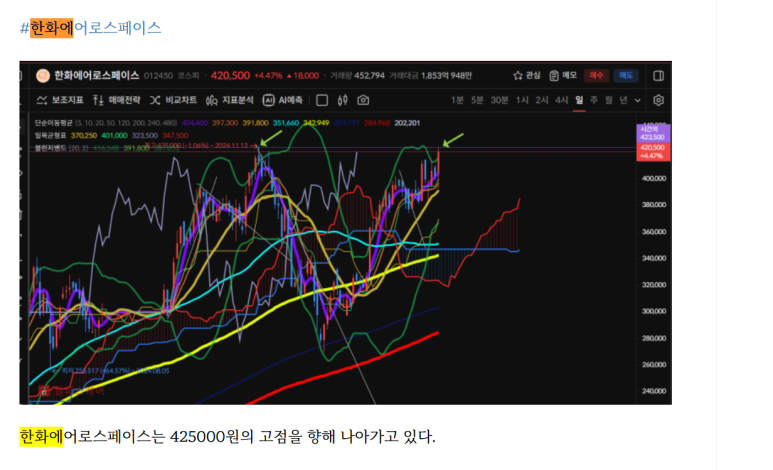Click the sentence about 425000원의 고점
The image size is (773, 470).
click(x=227, y=436)
